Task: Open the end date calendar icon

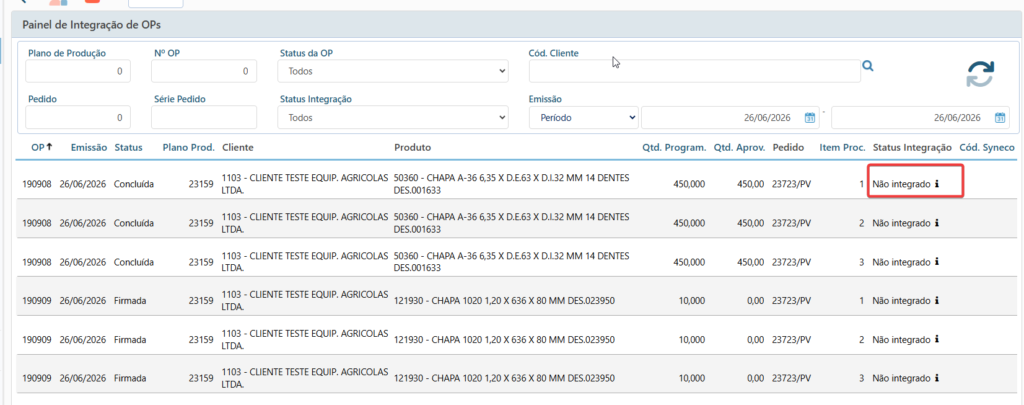Action: pos(1000,118)
